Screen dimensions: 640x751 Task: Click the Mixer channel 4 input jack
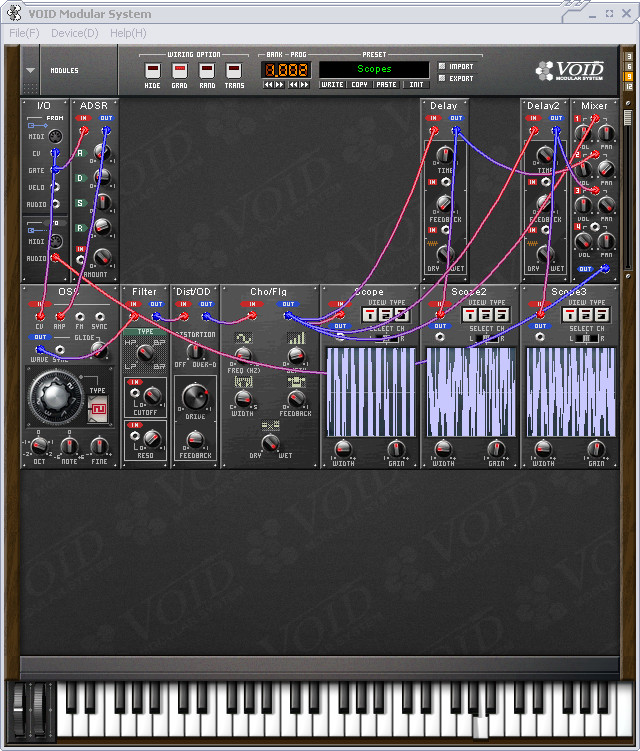(x=594, y=226)
